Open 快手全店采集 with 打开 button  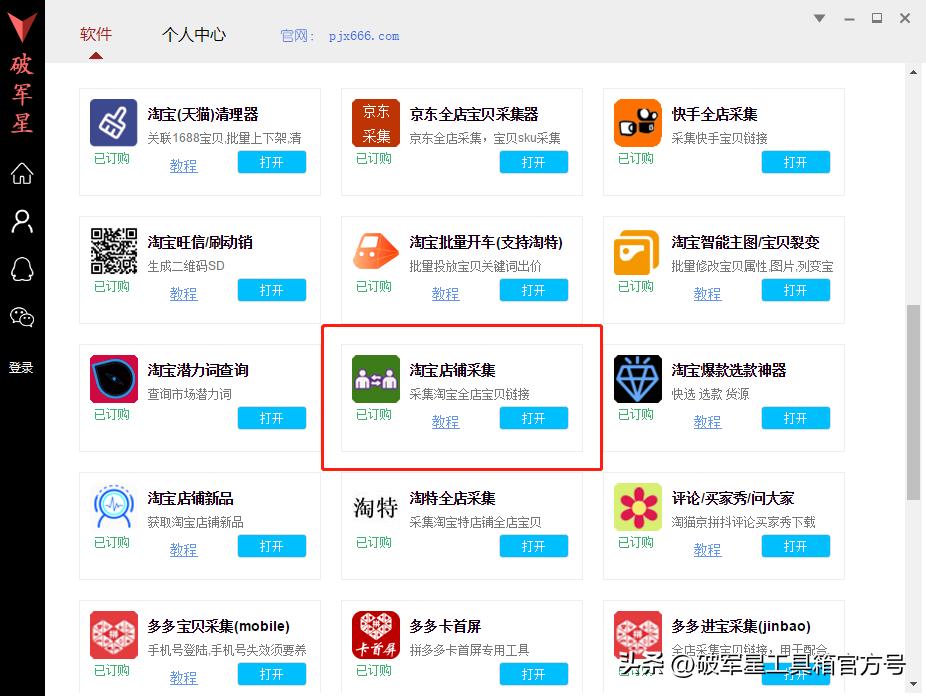tap(795, 162)
